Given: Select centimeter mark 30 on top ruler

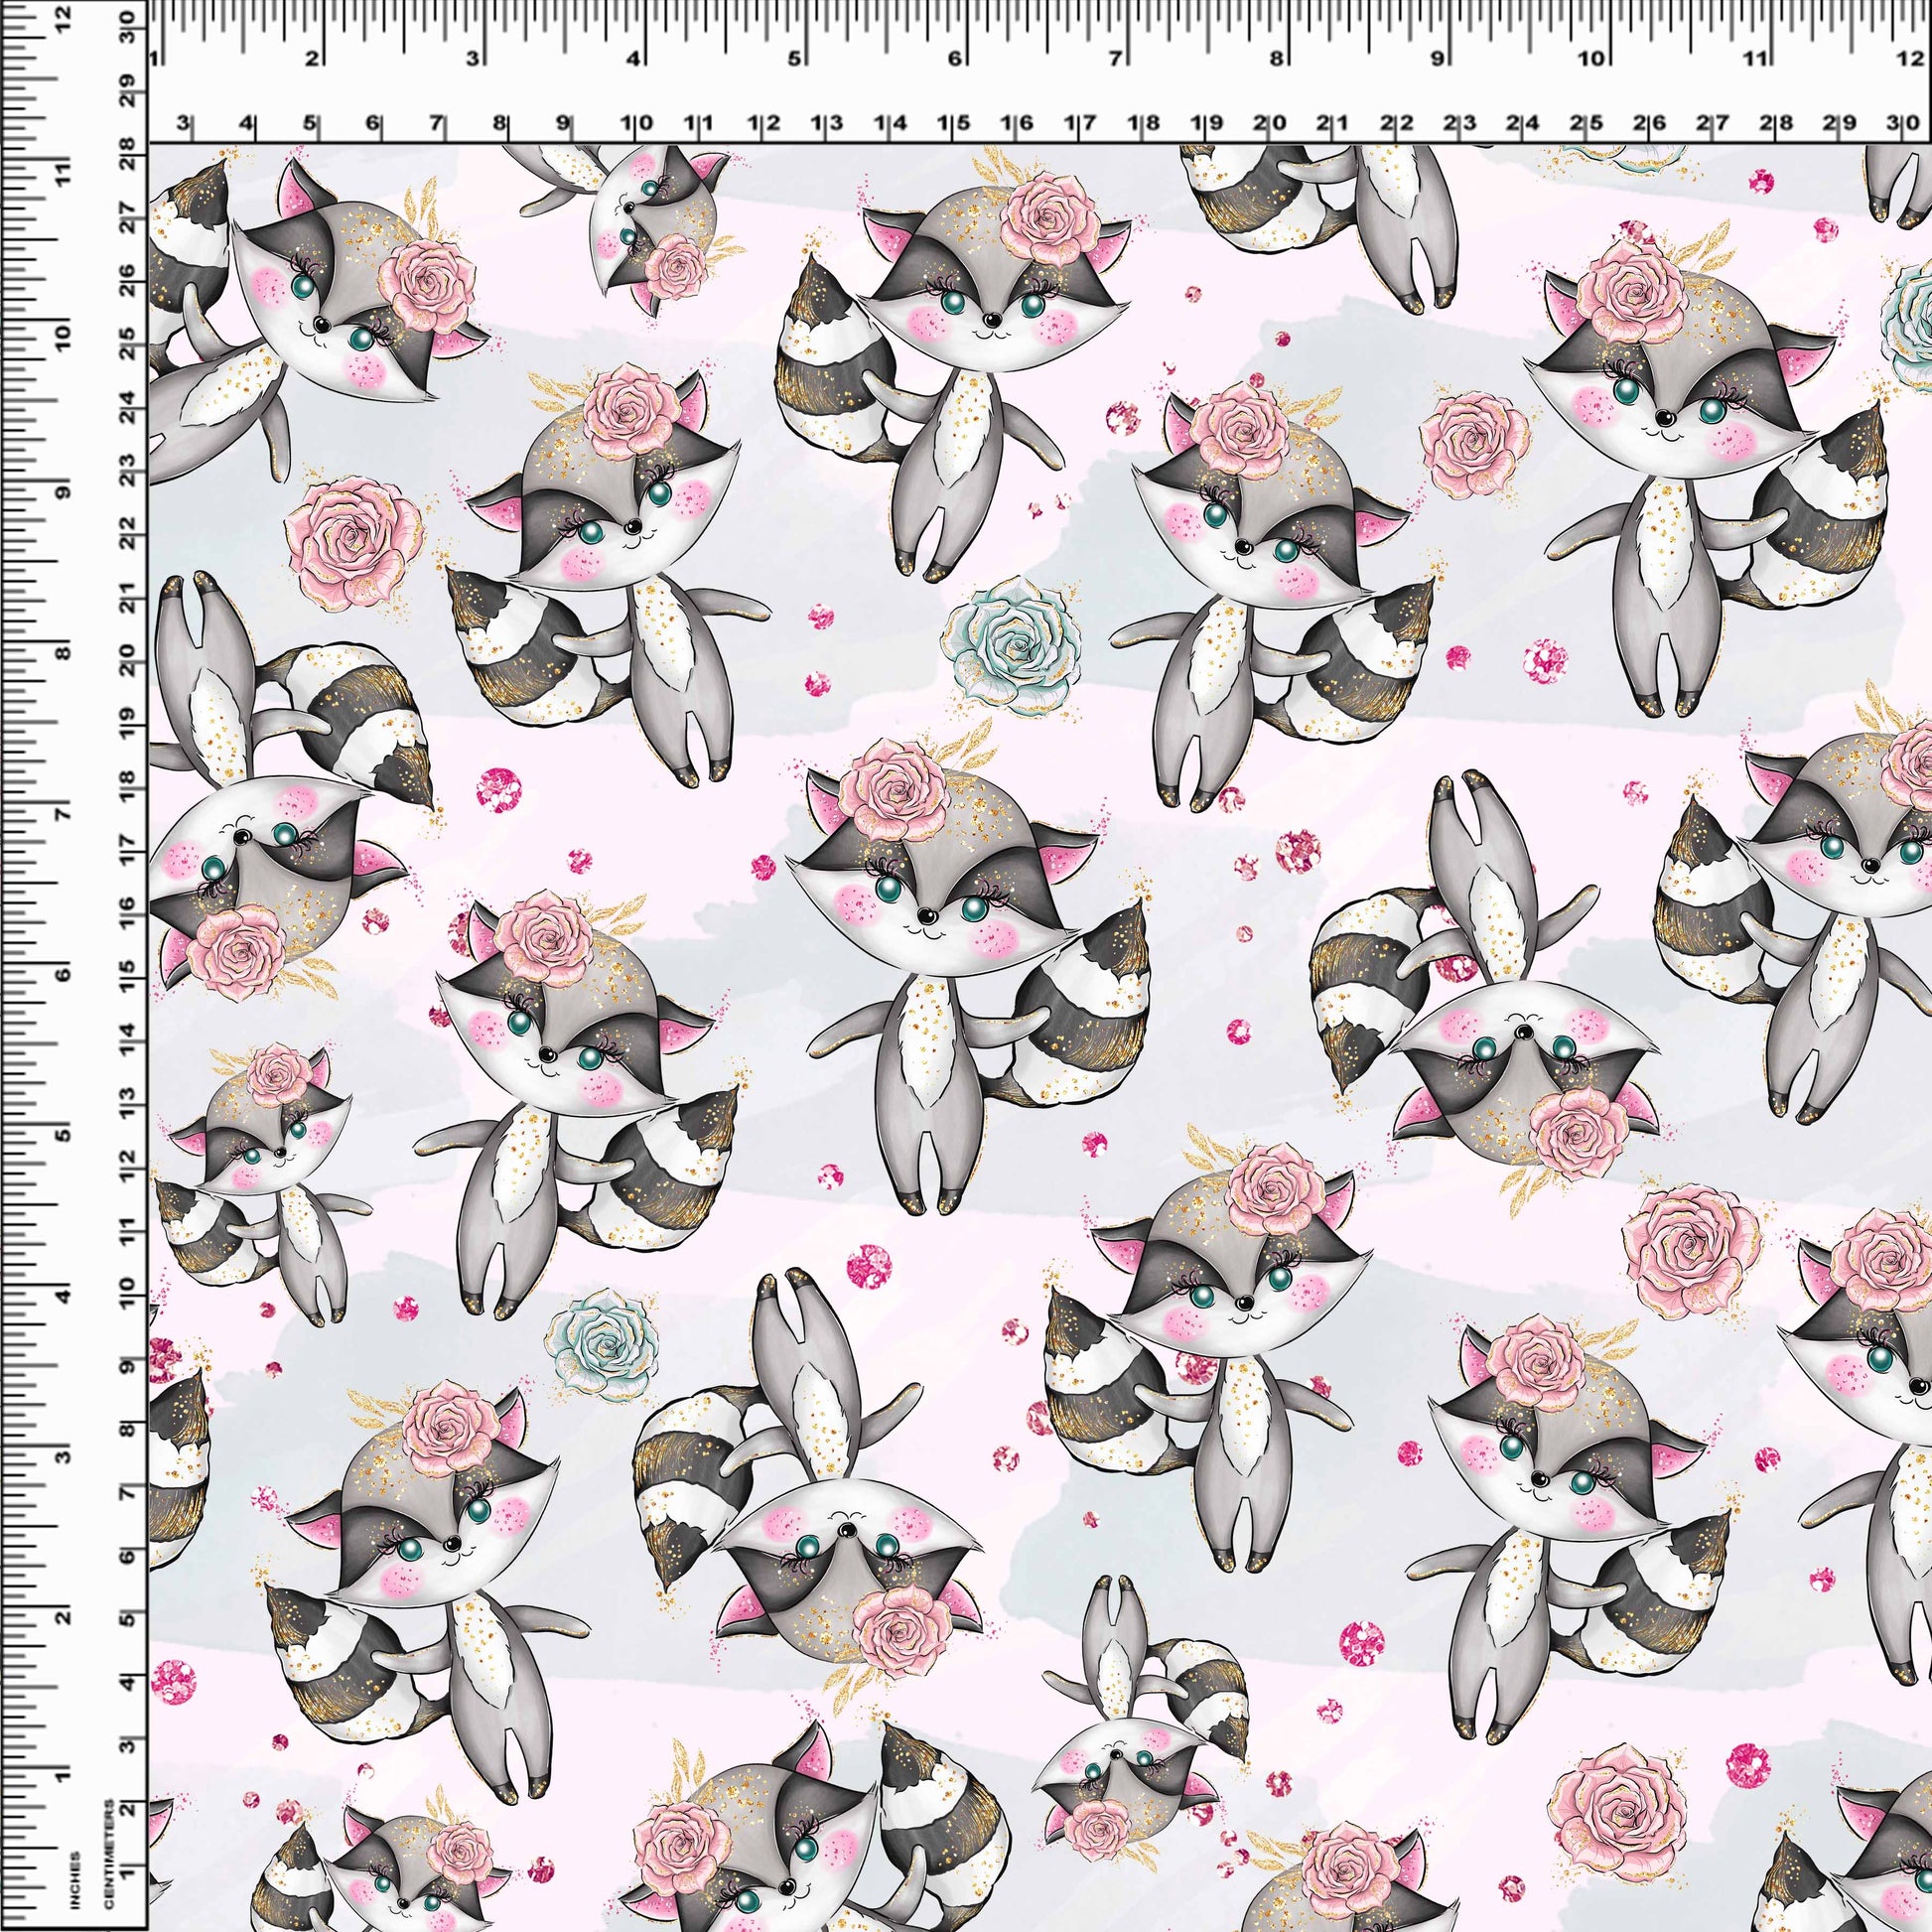Looking at the screenshot, I should tap(1901, 124).
